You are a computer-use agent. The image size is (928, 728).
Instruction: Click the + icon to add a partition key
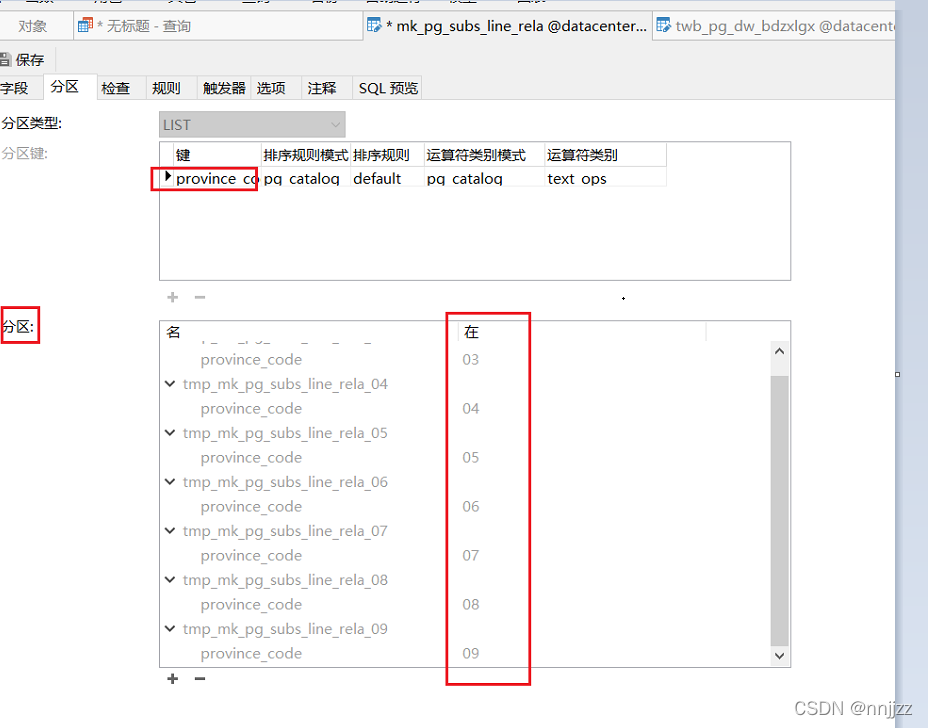point(171,297)
